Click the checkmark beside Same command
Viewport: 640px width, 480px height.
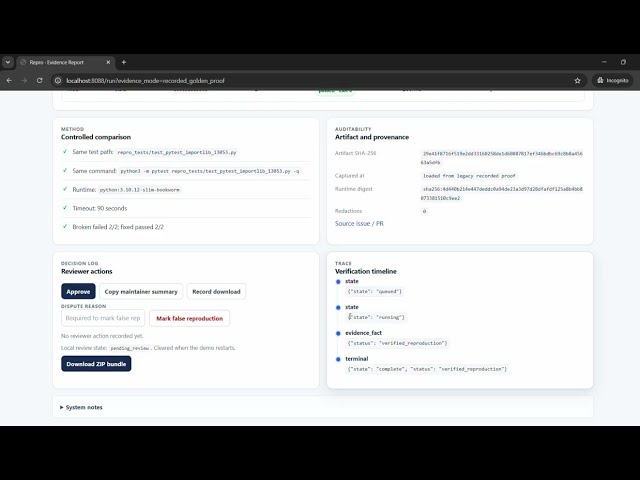click(x=64, y=170)
